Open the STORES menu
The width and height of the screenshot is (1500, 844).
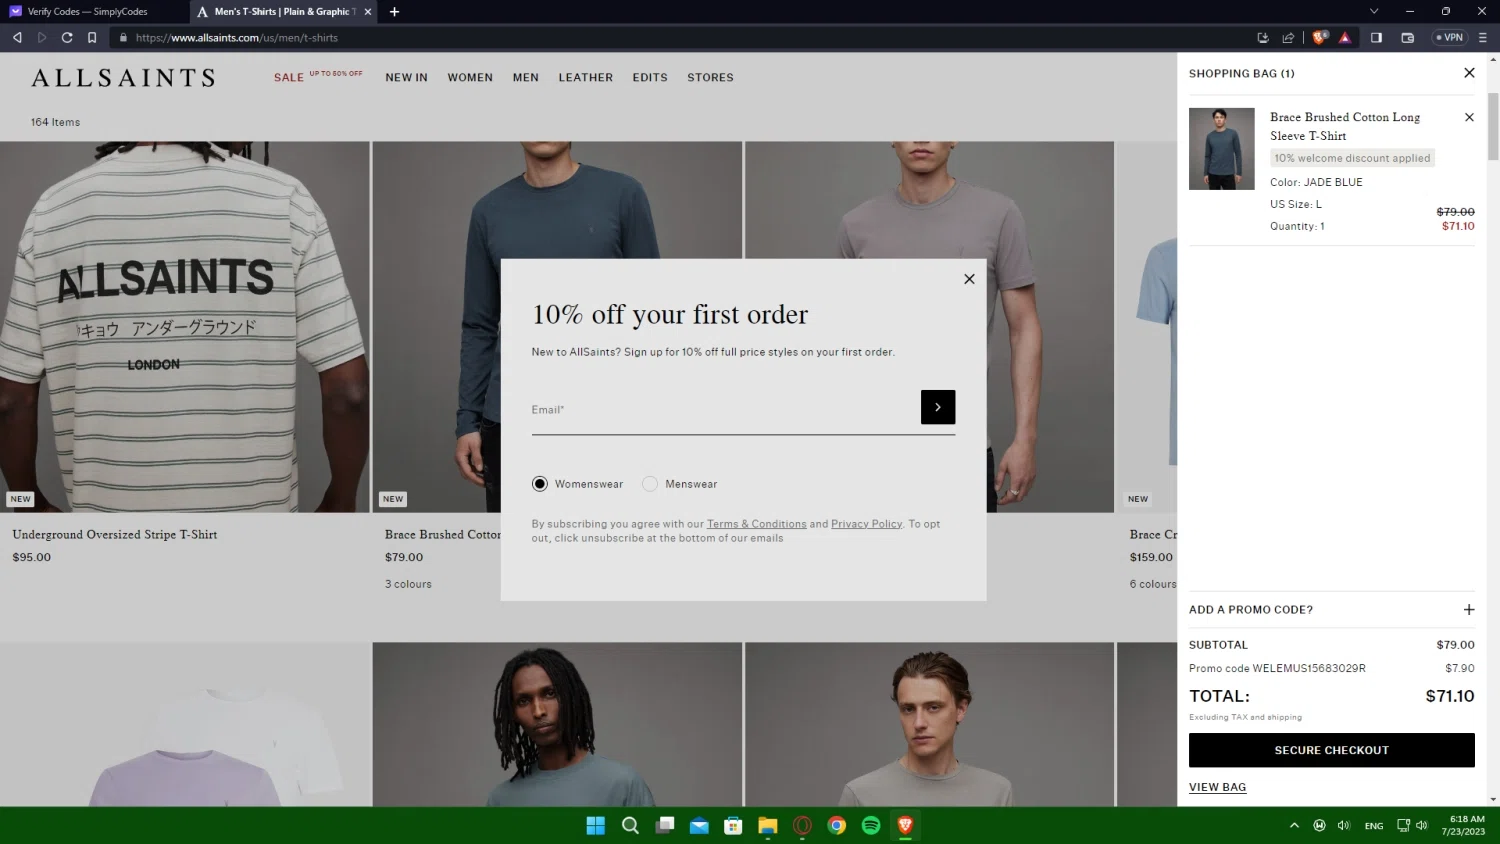[x=710, y=77]
